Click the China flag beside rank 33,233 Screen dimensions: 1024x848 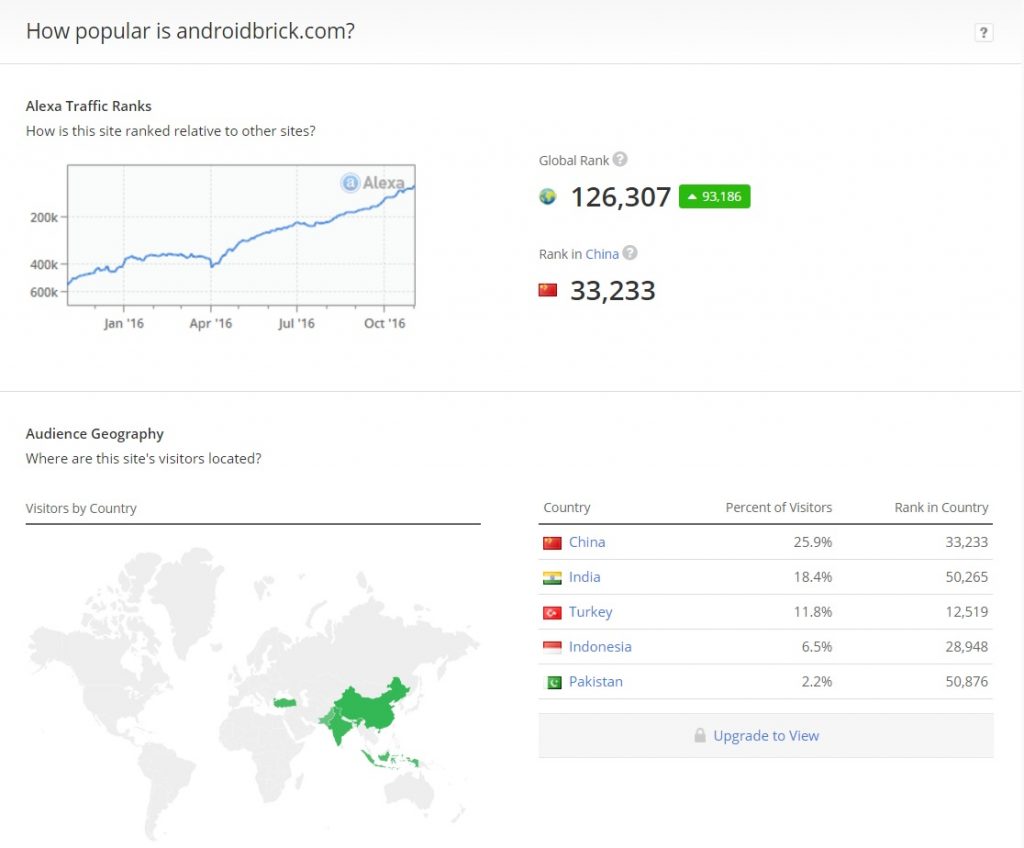(548, 290)
